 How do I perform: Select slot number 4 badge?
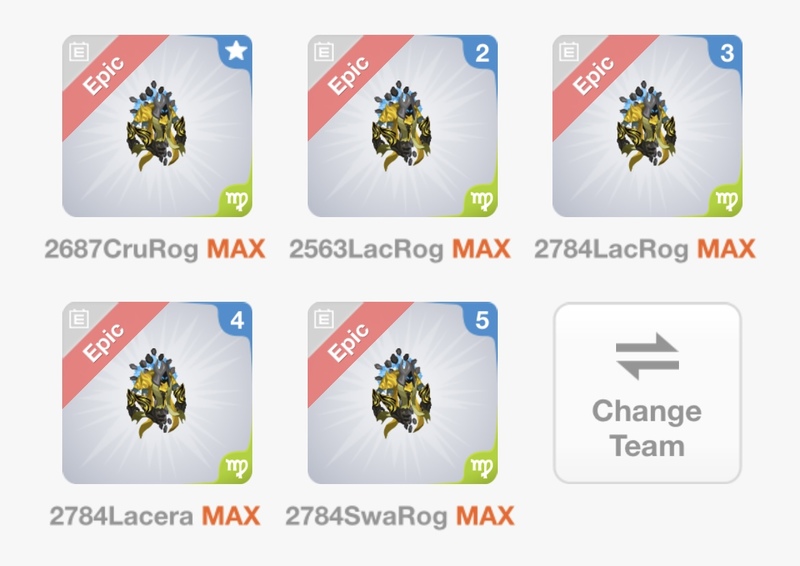point(237,321)
